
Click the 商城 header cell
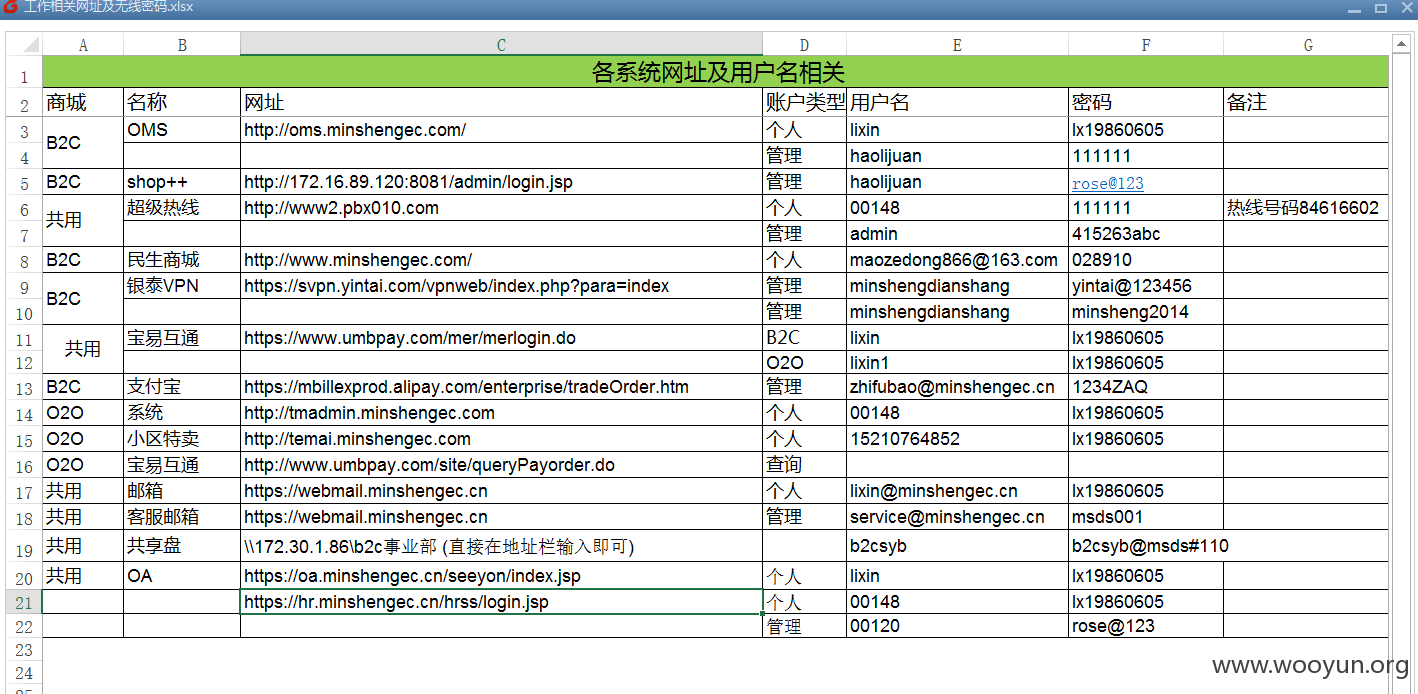point(83,102)
